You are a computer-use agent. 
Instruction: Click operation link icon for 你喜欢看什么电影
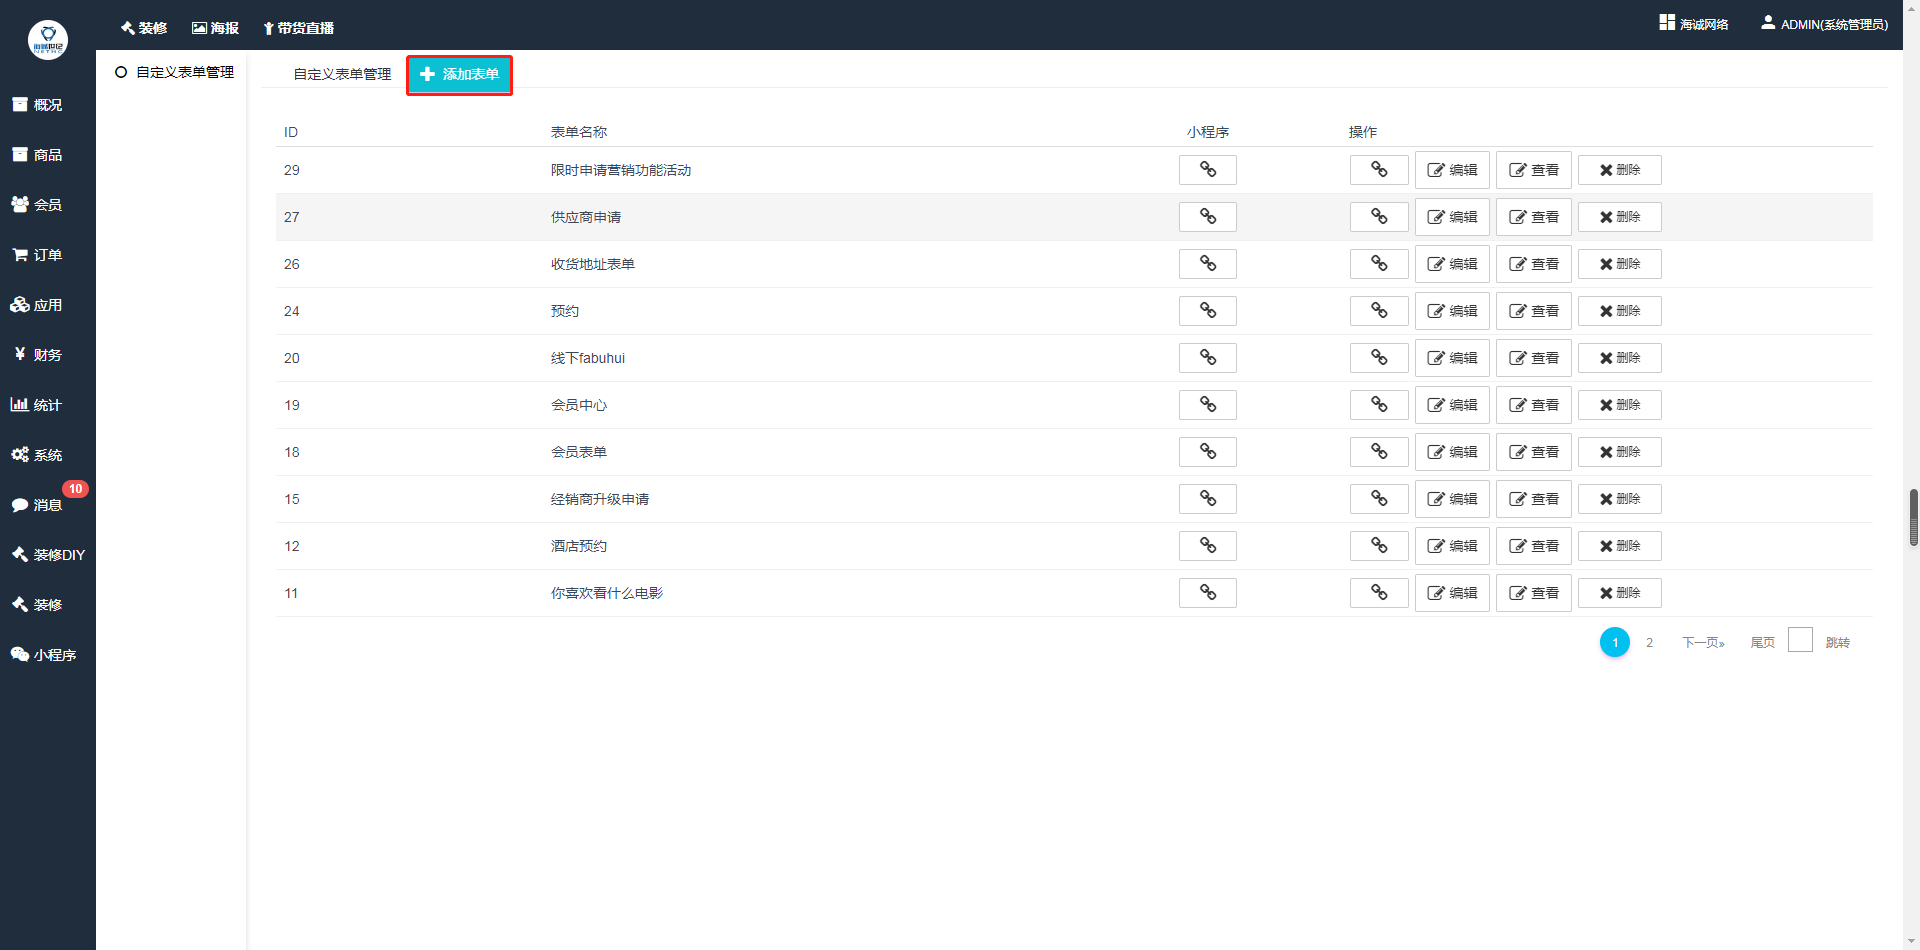[x=1379, y=593]
